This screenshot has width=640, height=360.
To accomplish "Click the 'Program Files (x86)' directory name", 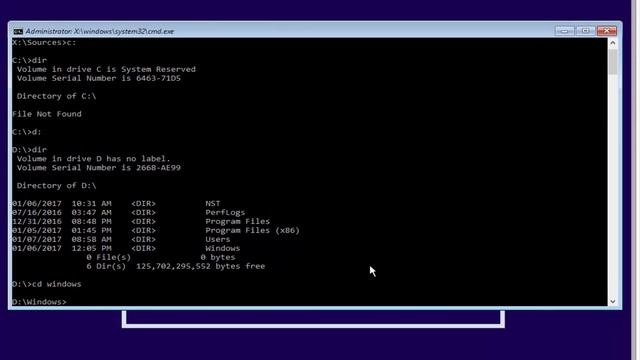I will tap(253, 230).
